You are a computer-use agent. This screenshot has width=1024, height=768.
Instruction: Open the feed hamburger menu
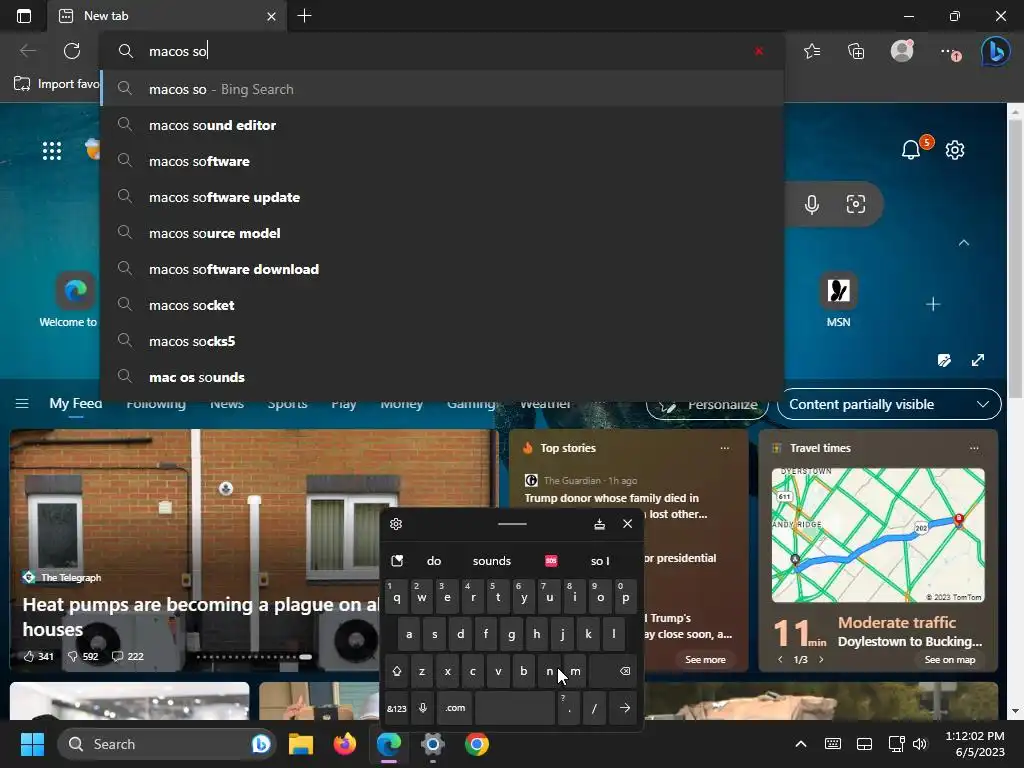[22, 404]
